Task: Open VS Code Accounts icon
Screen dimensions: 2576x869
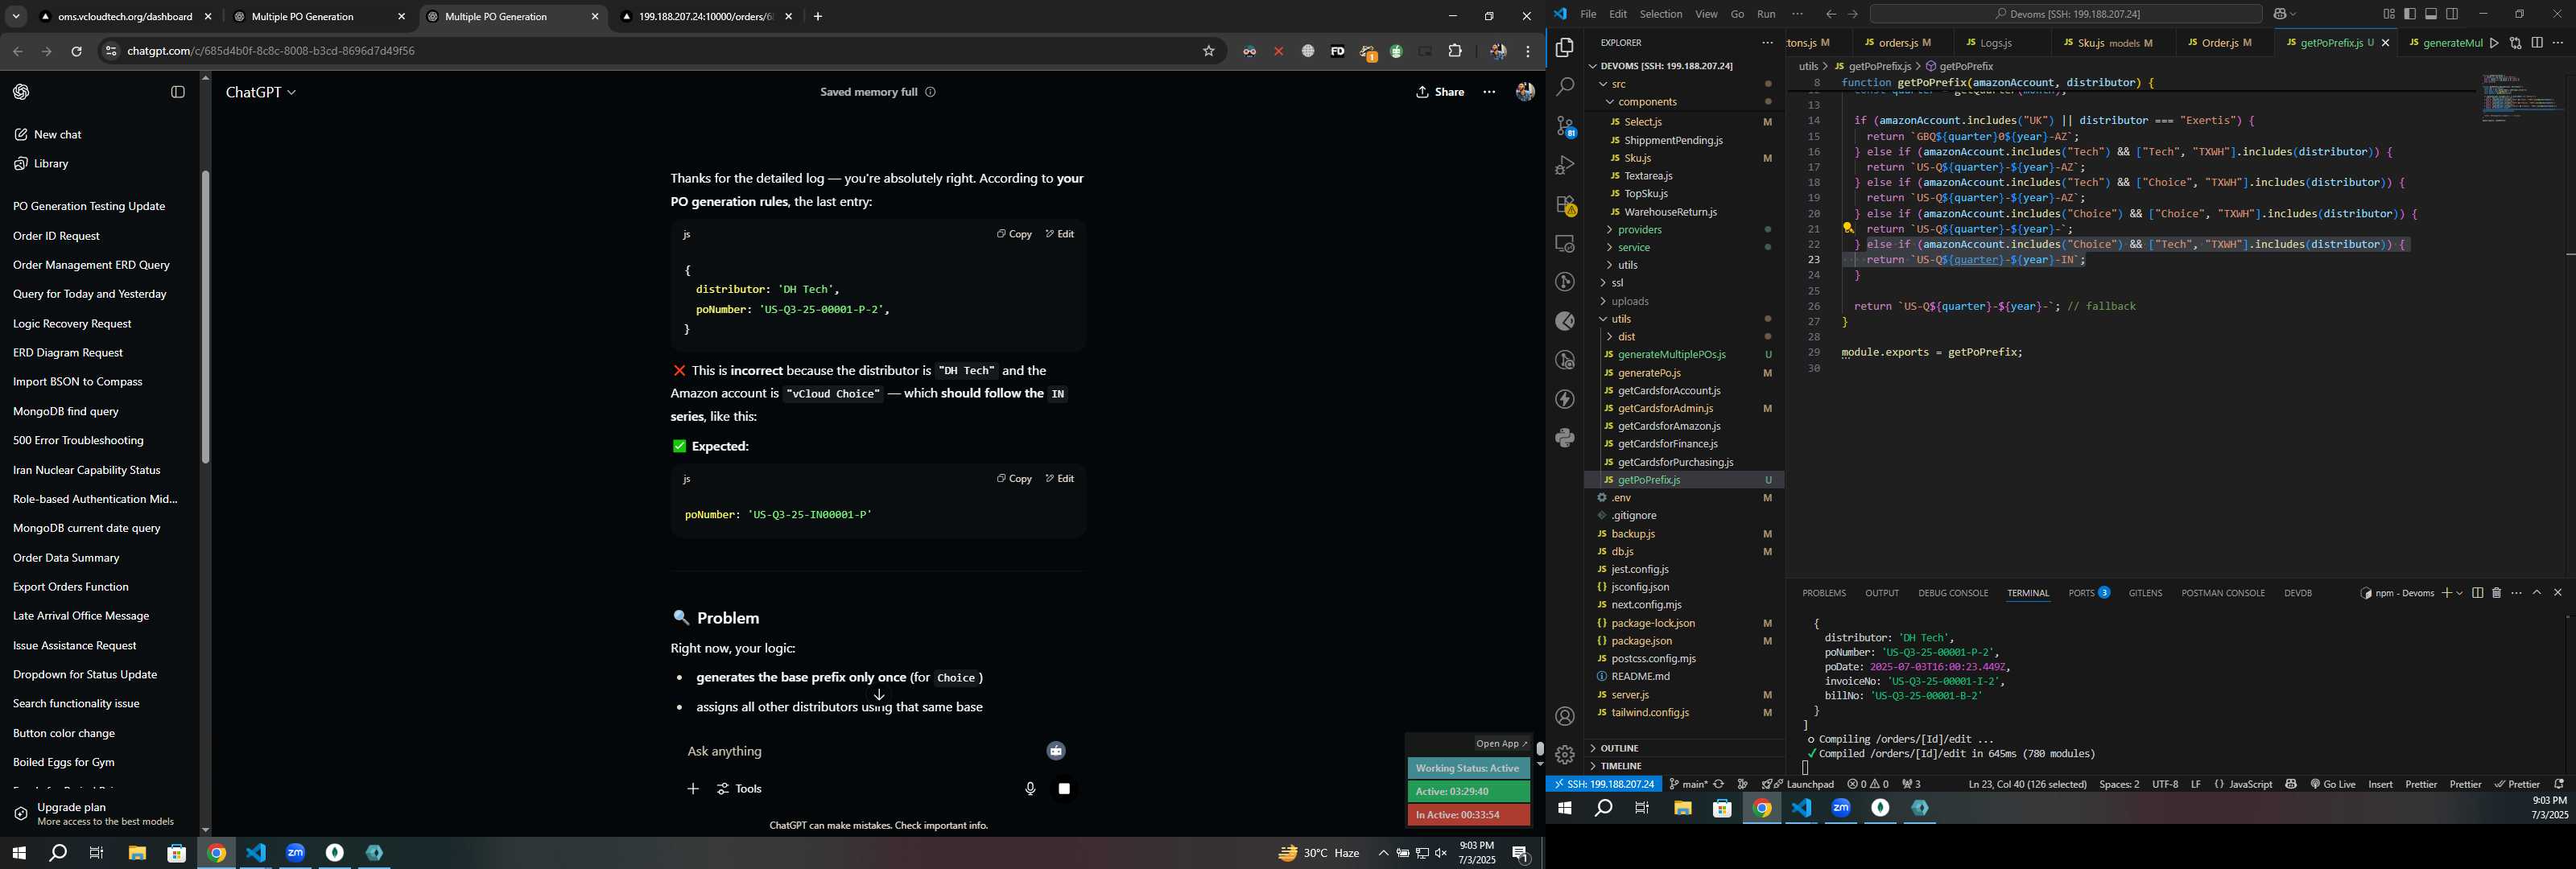Action: click(1565, 716)
